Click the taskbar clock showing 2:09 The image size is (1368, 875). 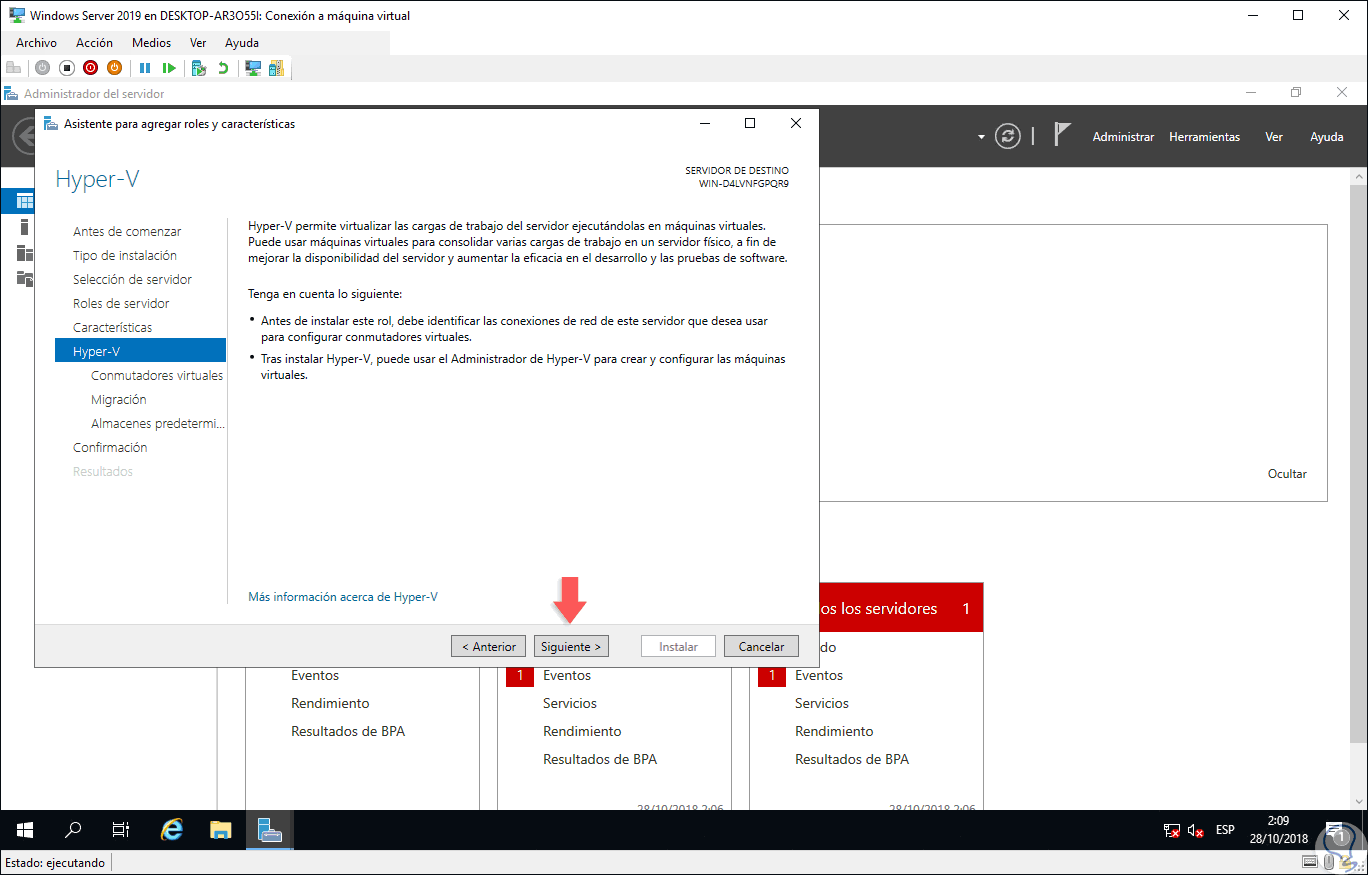(1279, 830)
